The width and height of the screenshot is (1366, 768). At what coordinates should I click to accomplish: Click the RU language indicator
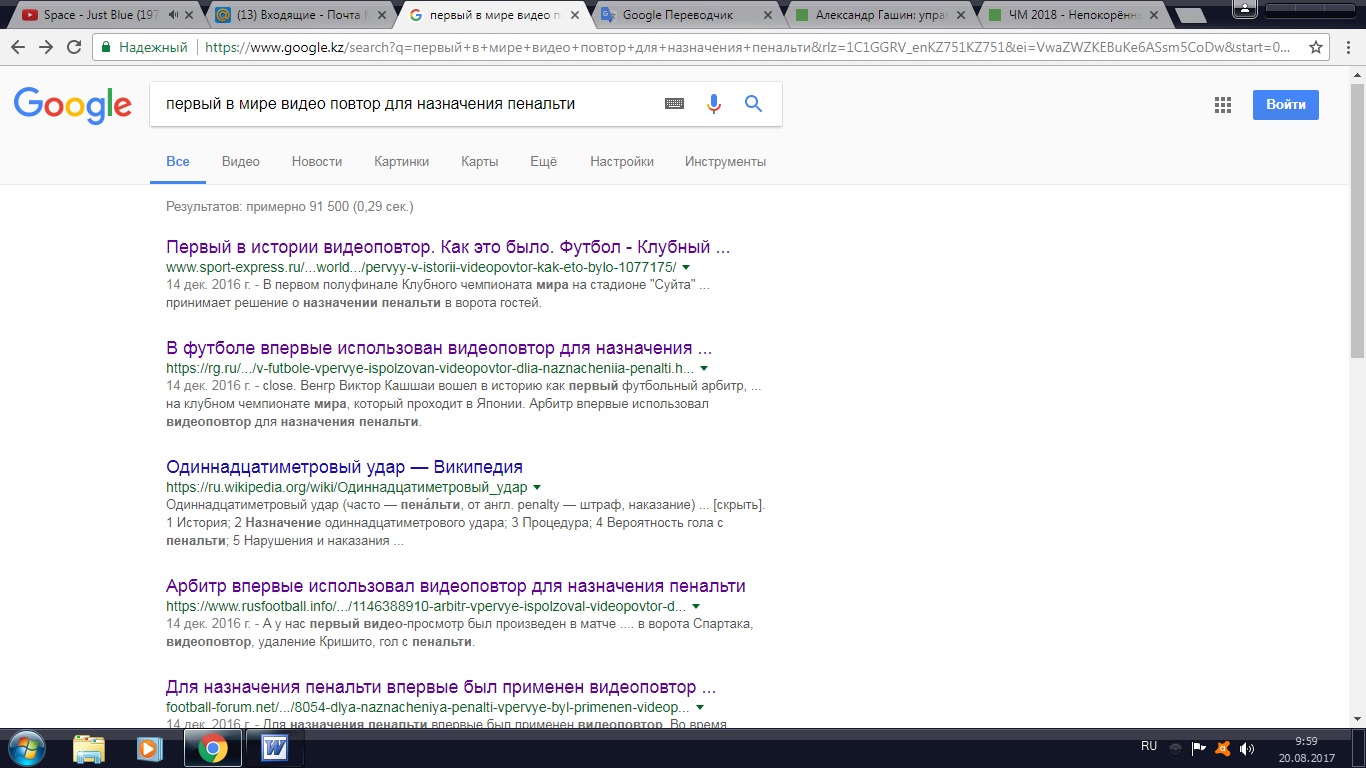tap(1149, 746)
